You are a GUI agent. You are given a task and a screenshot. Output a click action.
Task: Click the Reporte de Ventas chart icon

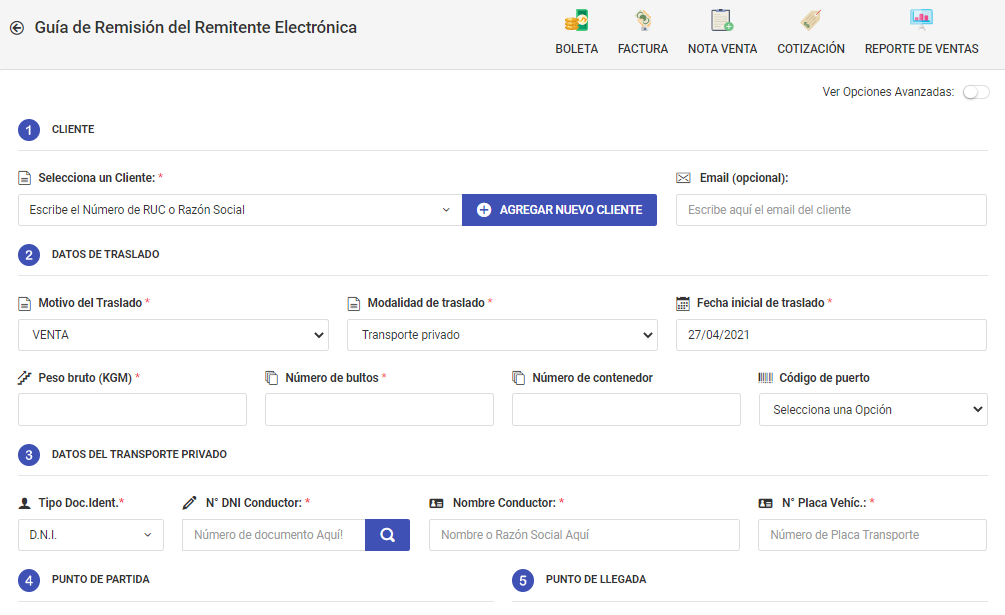[x=921, y=19]
